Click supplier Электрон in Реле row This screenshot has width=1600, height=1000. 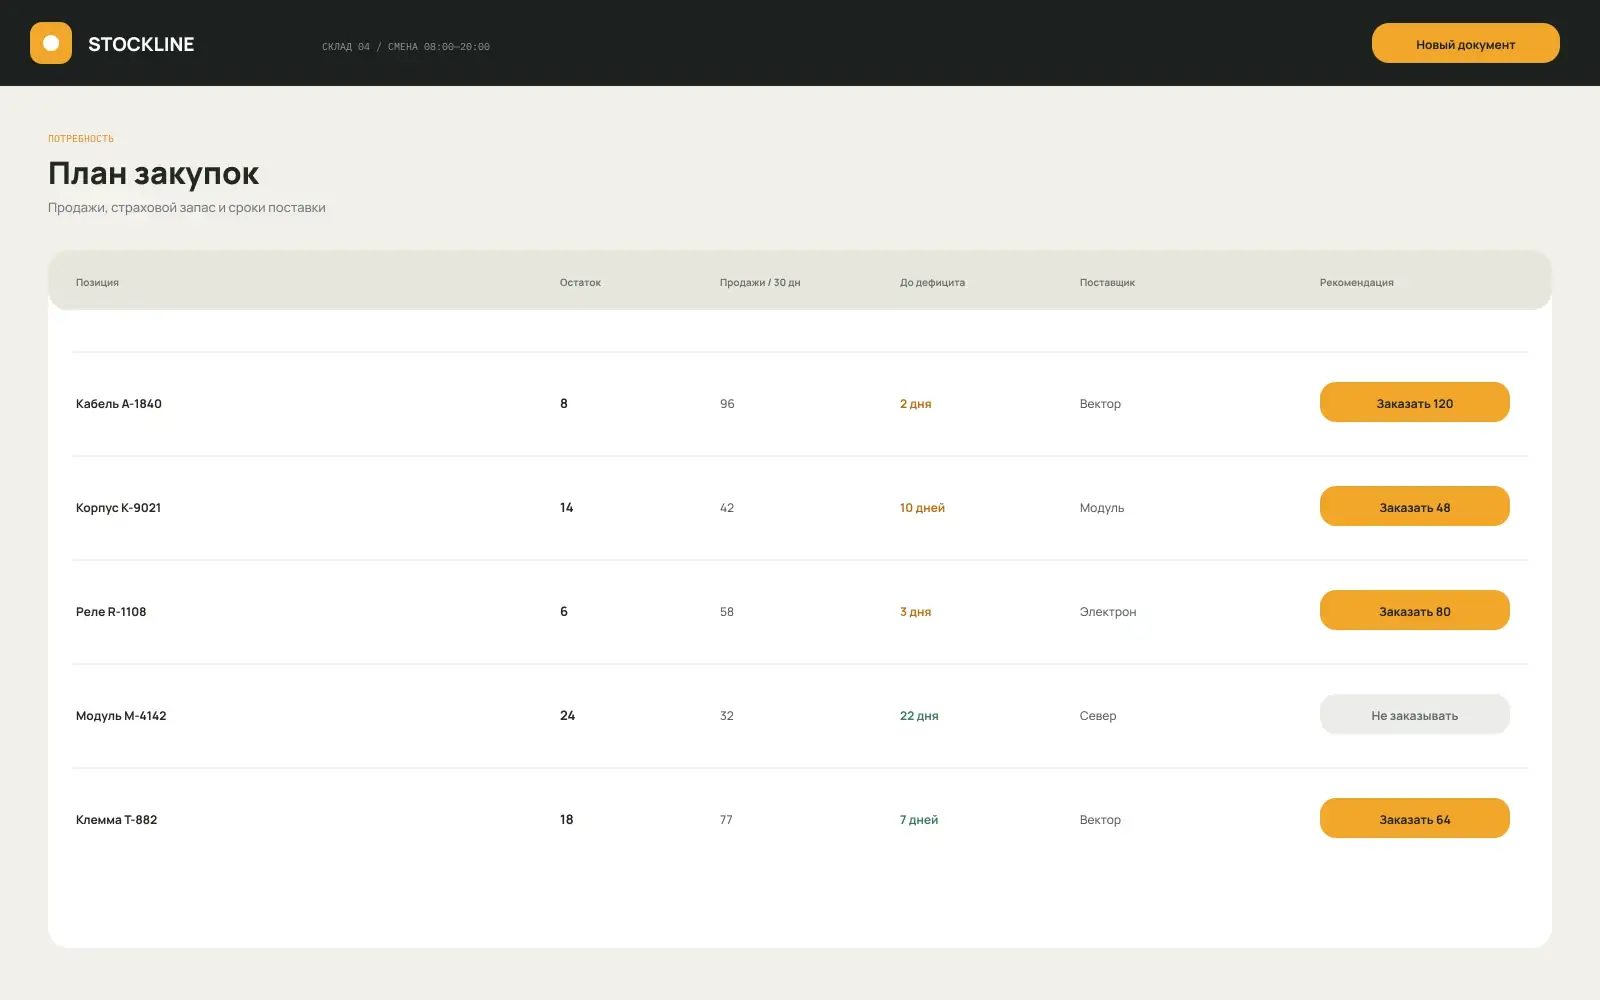1108,612
